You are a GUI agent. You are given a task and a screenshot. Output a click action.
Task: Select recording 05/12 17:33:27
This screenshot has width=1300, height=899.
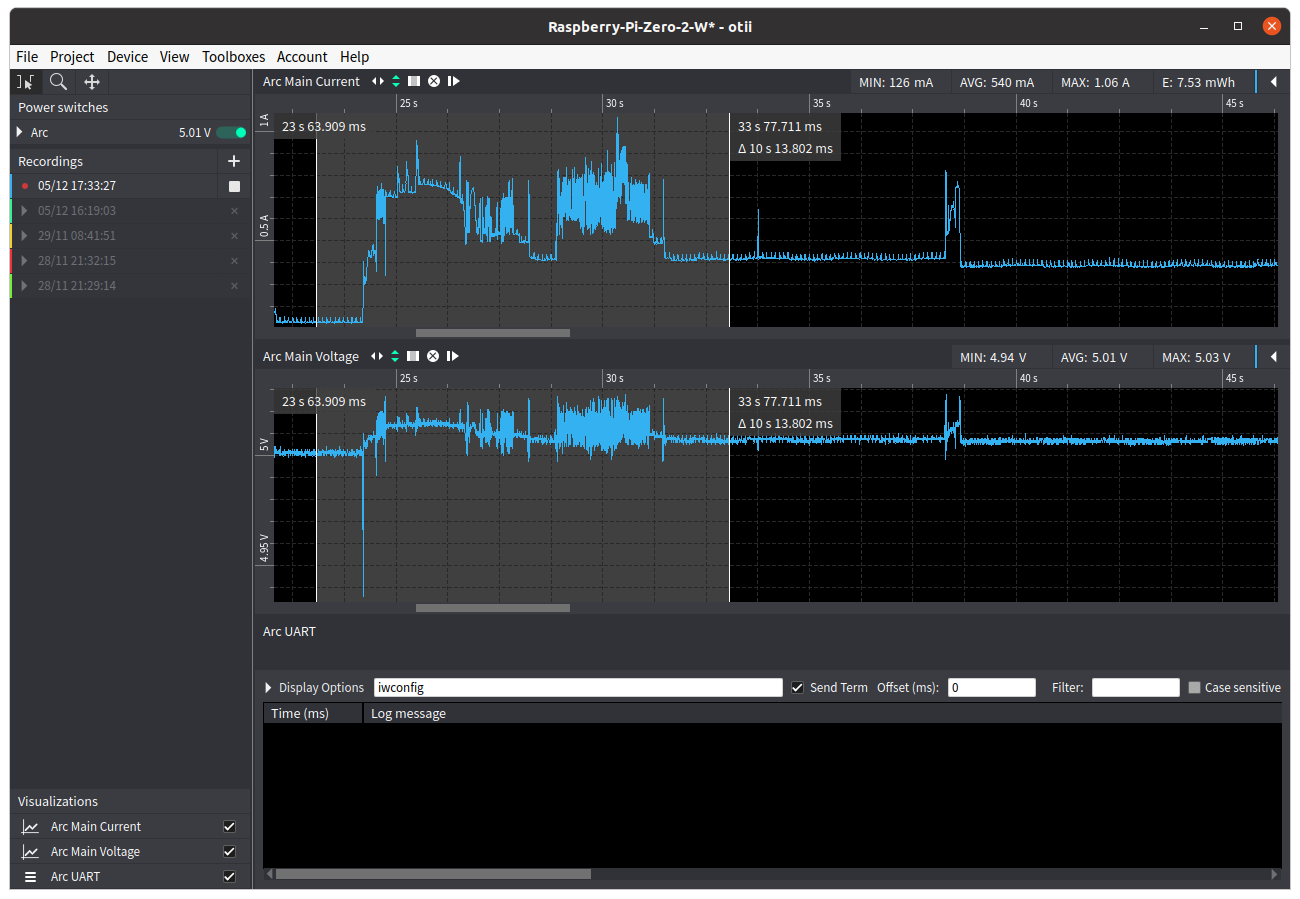[x=77, y=186]
